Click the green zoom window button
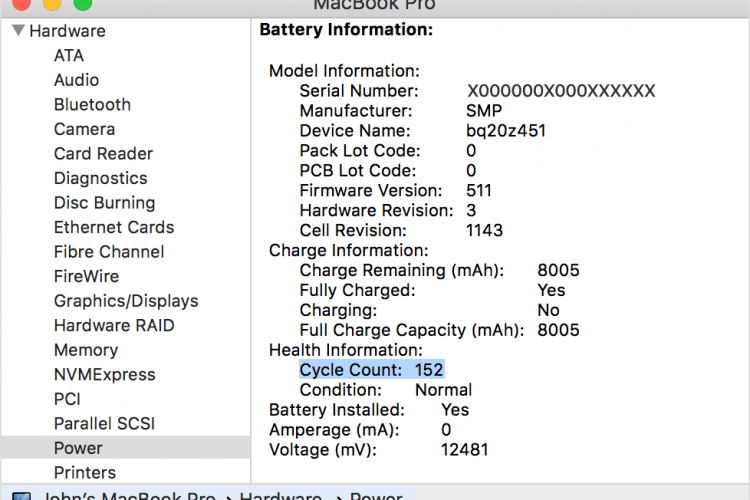 (x=83, y=4)
